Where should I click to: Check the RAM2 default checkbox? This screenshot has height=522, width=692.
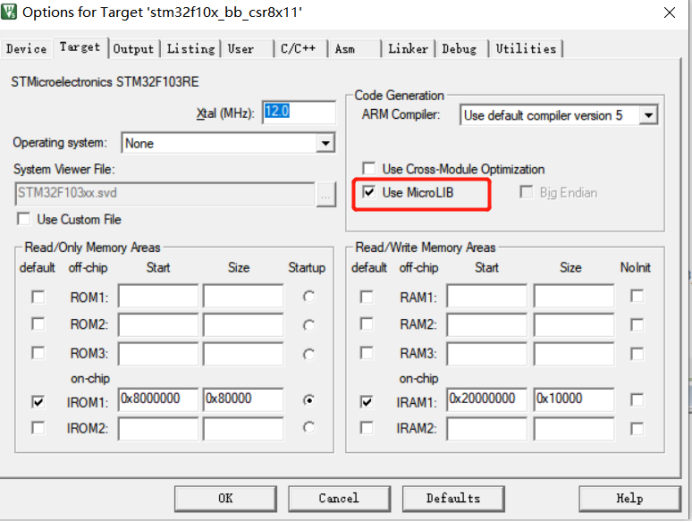pos(366,324)
